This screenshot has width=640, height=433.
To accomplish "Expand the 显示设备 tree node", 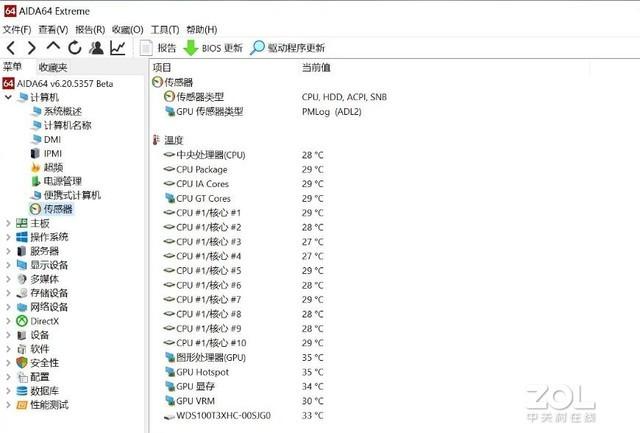I will (x=8, y=265).
